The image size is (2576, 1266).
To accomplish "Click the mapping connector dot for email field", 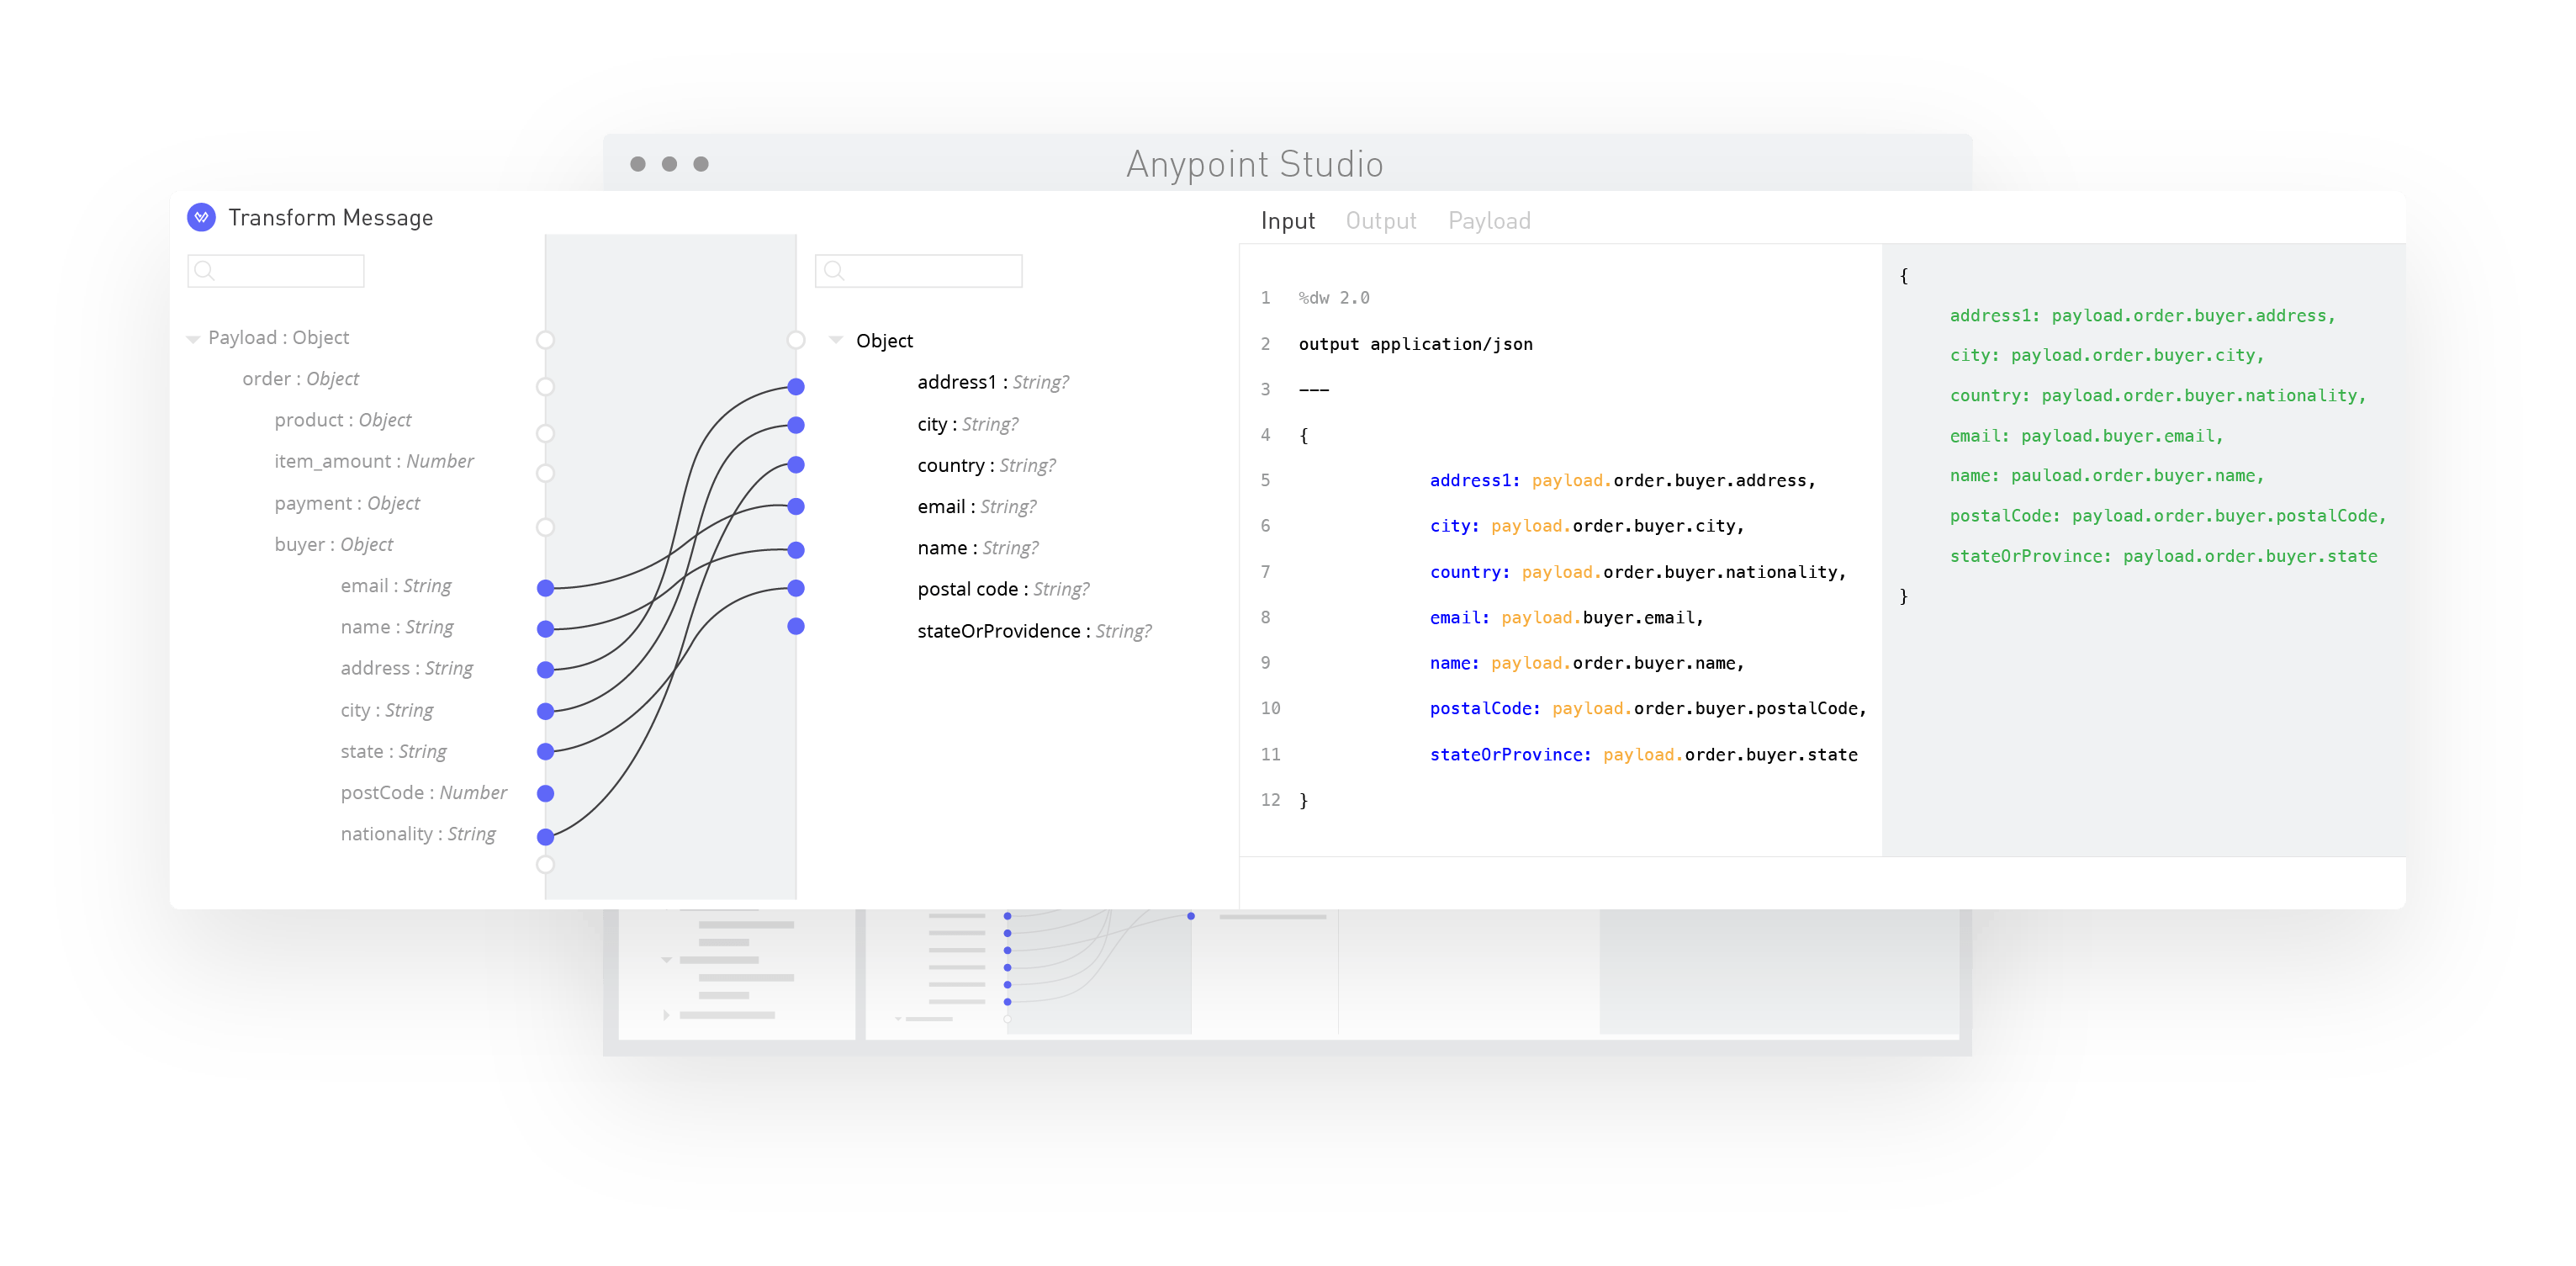I will 547,585.
